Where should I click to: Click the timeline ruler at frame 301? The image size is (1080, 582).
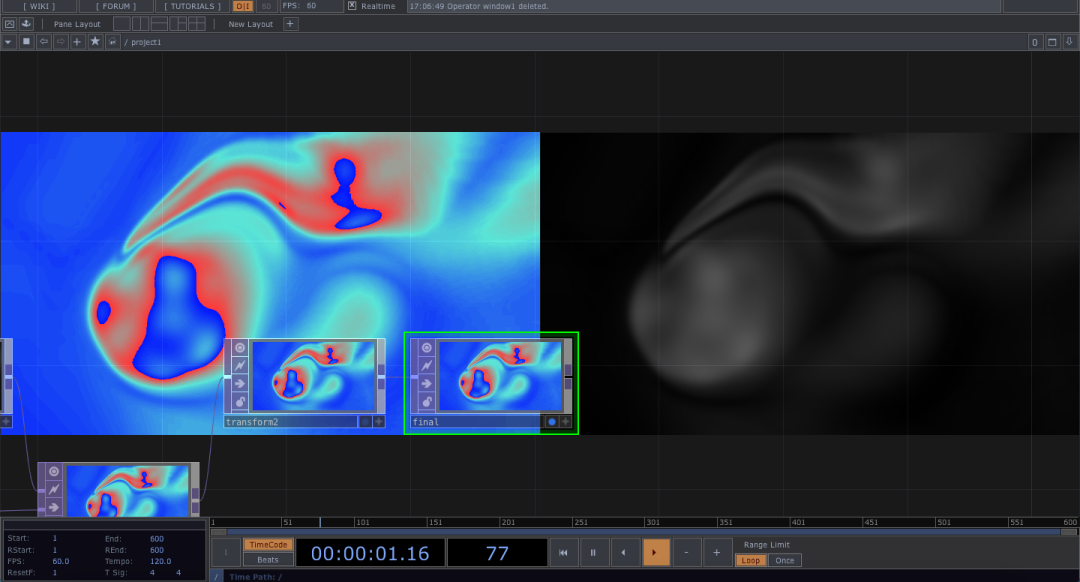click(652, 522)
